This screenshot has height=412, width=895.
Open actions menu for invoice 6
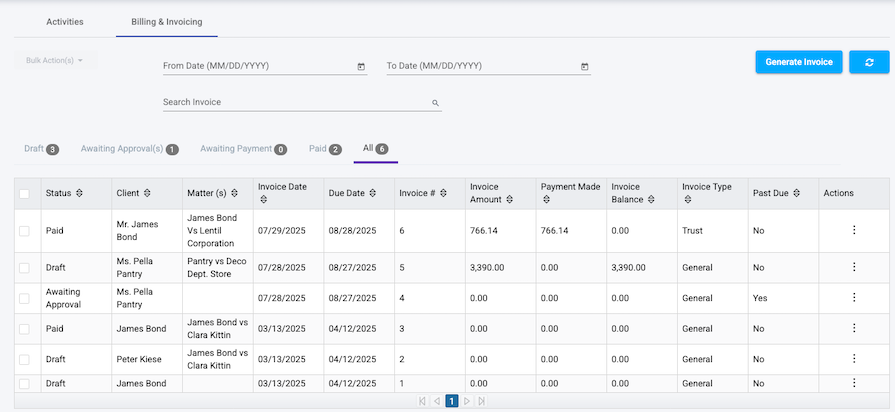pyautogui.click(x=854, y=230)
